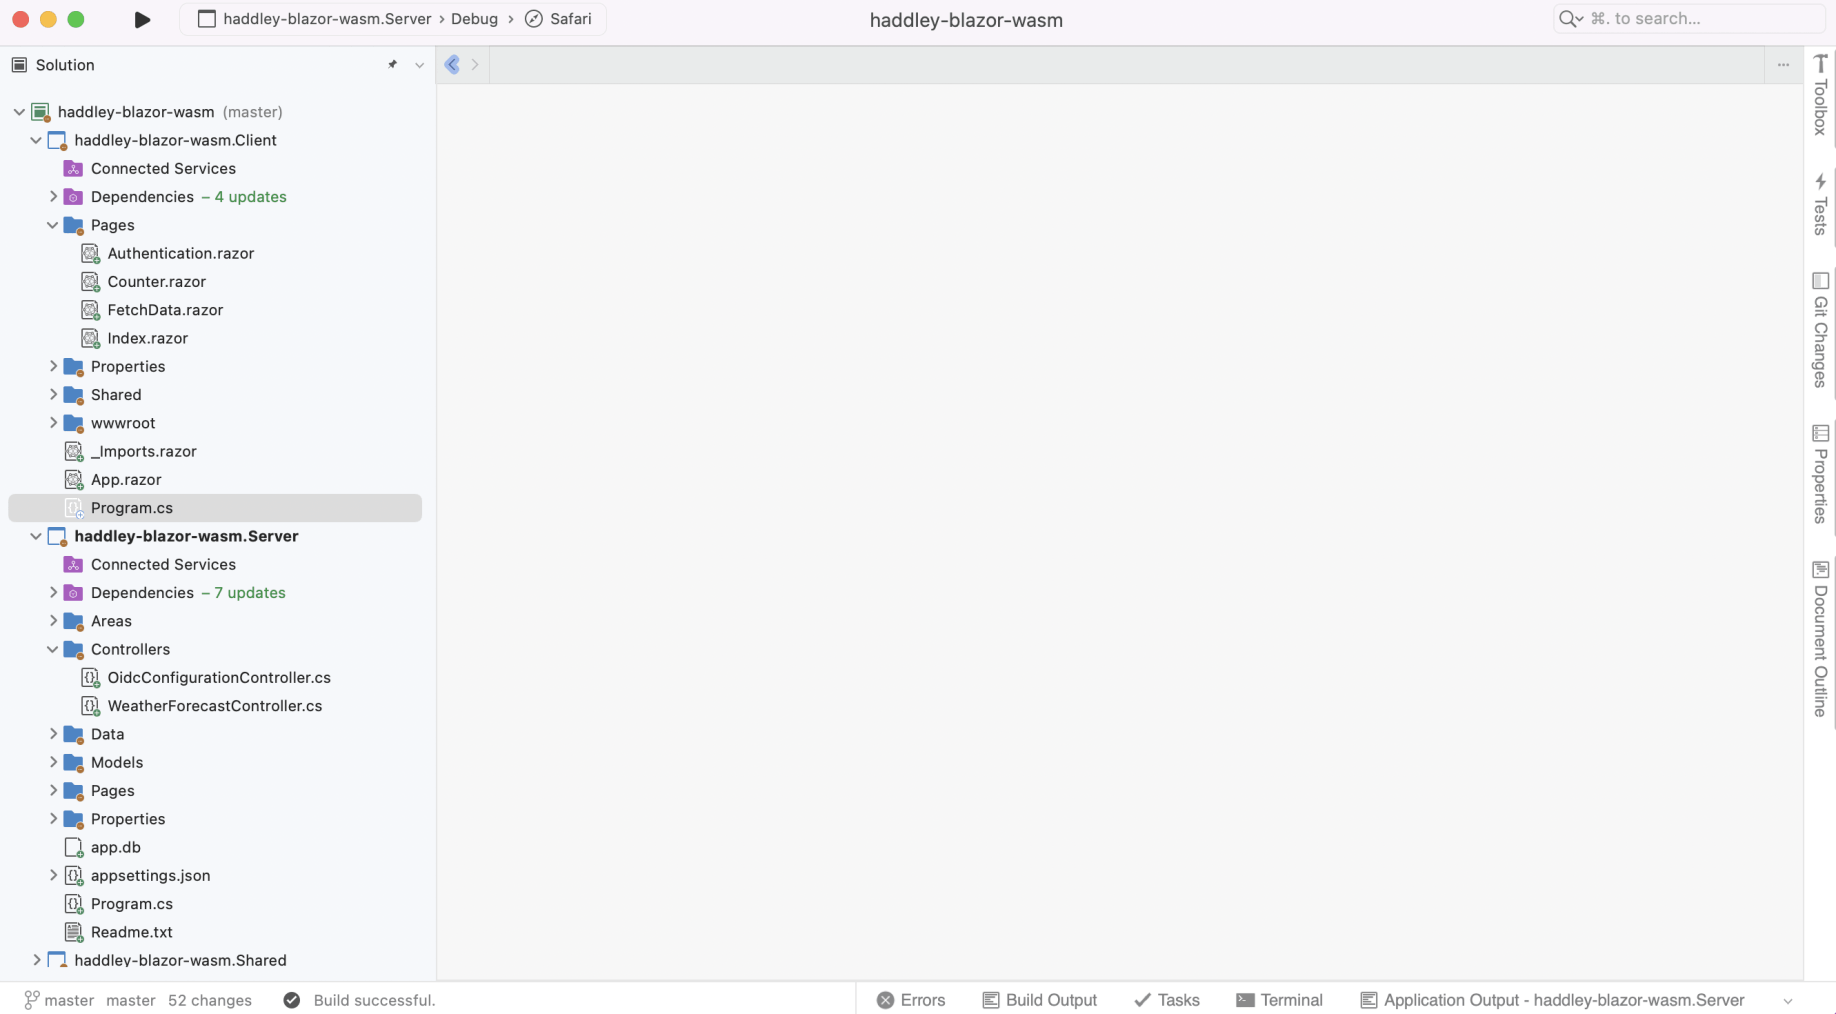This screenshot has width=1836, height=1014.
Task: Open the Errors panel
Action: (x=911, y=1000)
